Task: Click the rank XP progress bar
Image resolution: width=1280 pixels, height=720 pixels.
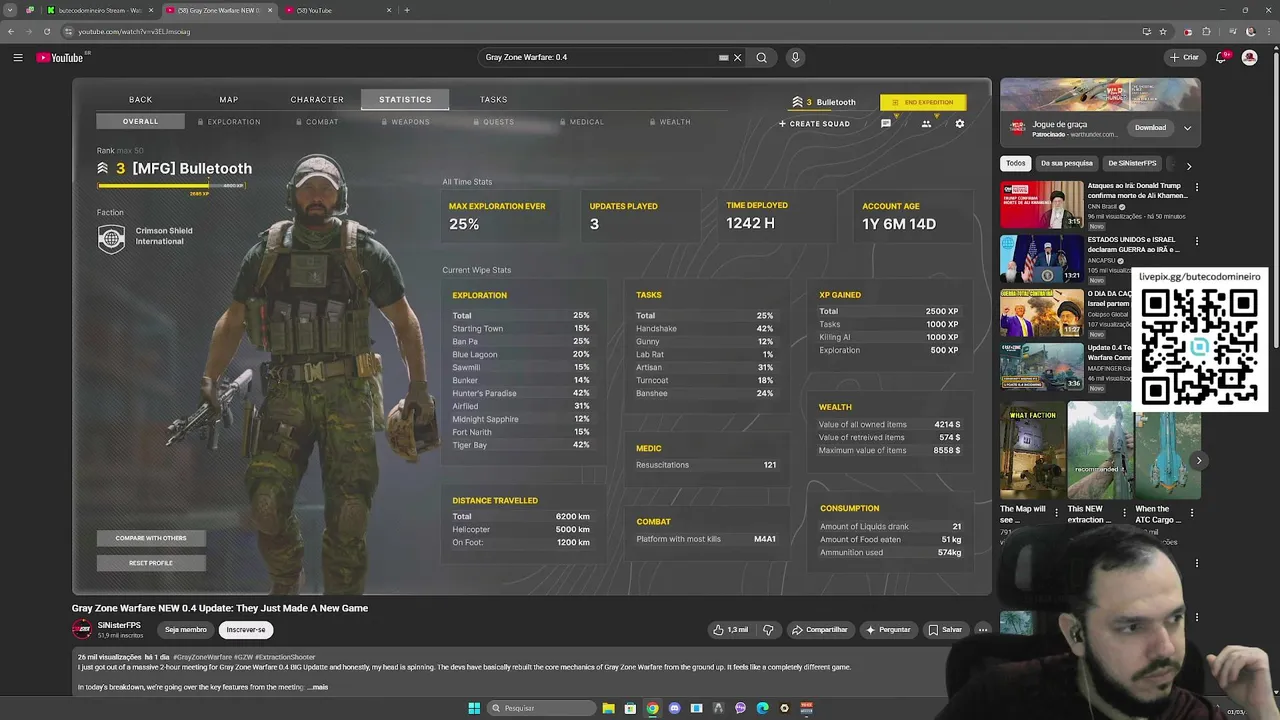Action: (171, 185)
